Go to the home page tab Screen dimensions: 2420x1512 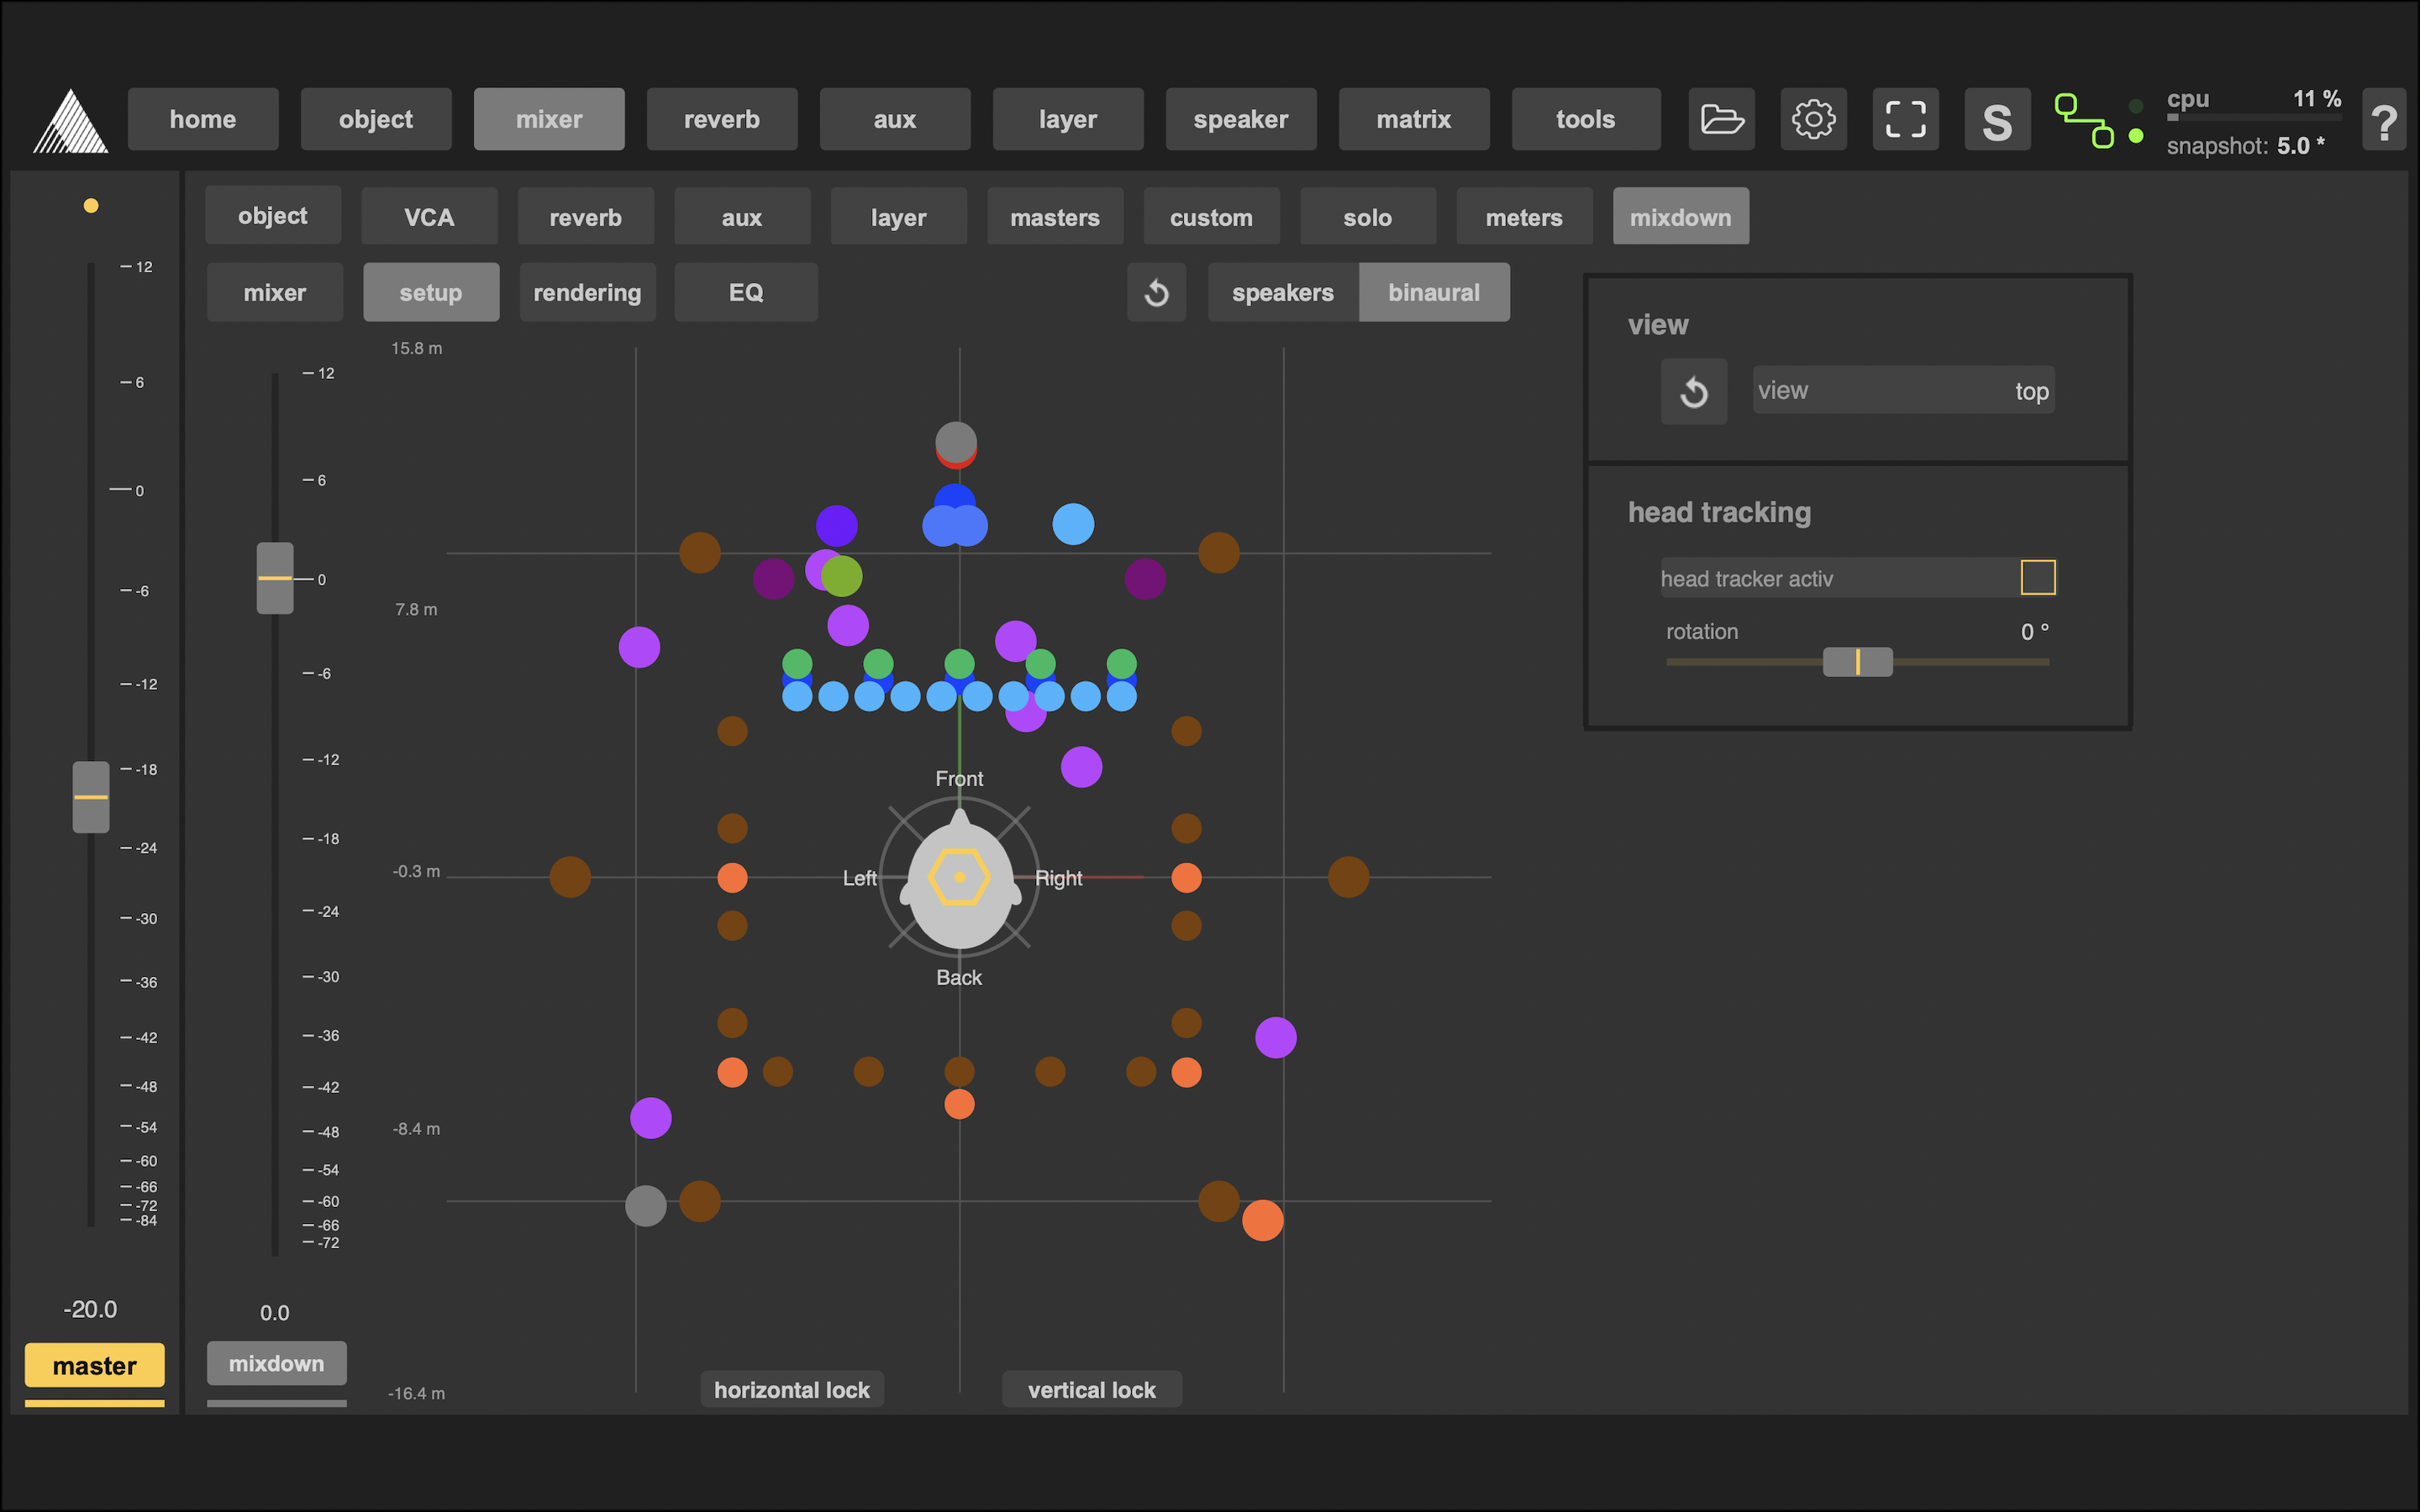coord(203,119)
